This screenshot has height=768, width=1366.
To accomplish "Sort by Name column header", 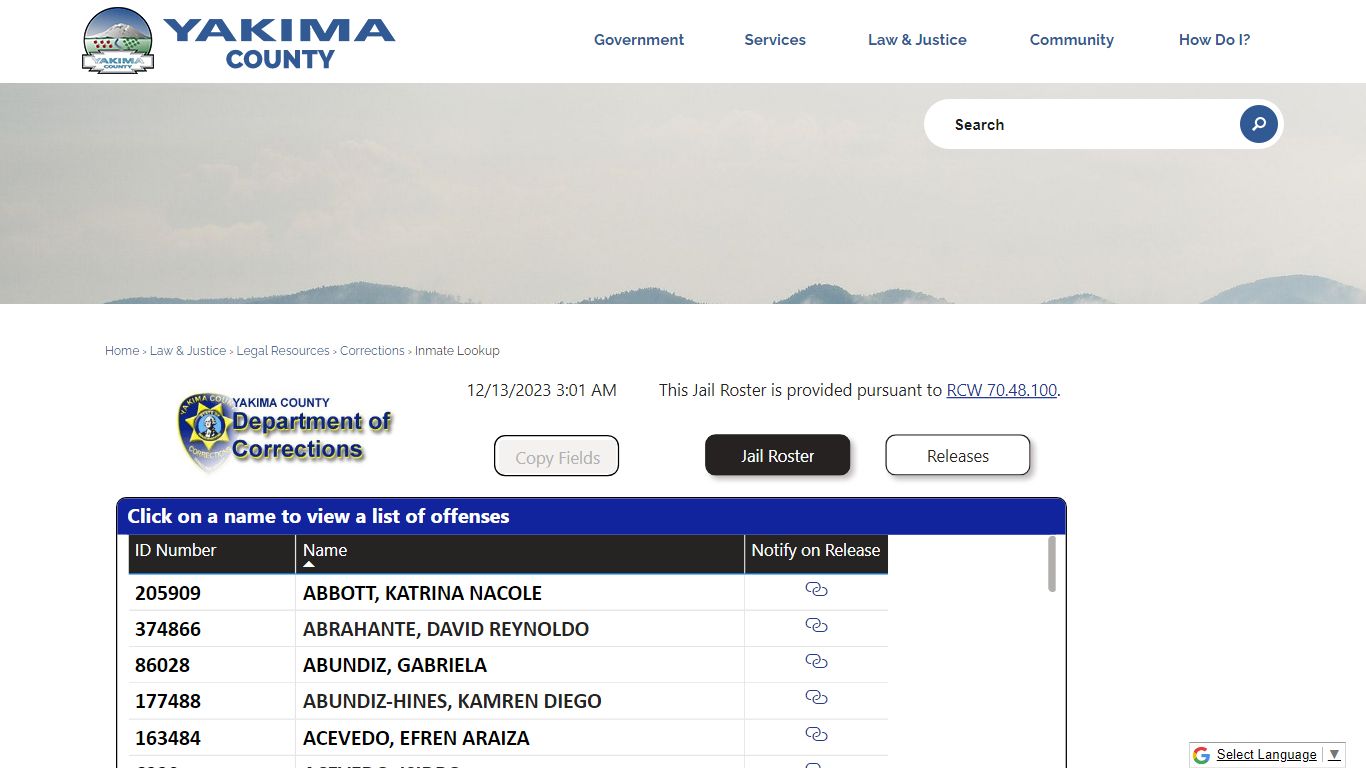I will (x=519, y=554).
